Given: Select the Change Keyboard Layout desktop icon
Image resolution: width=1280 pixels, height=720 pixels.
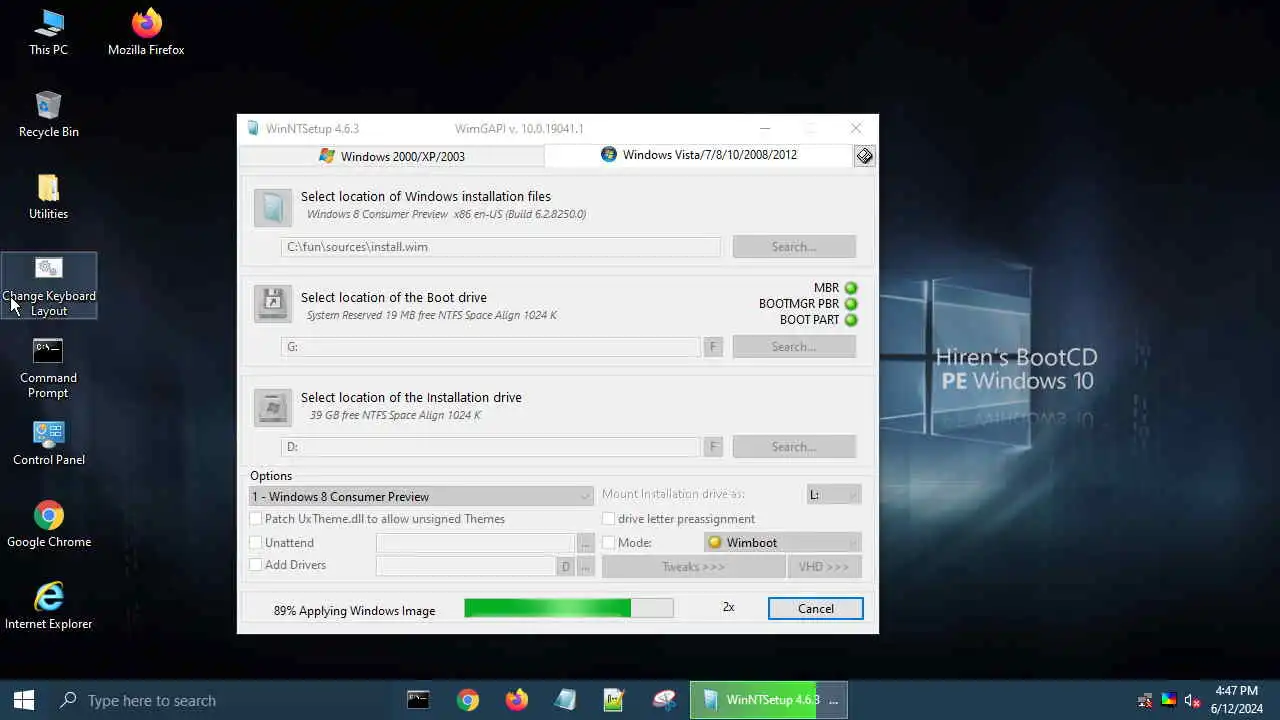Looking at the screenshot, I should click(x=48, y=286).
